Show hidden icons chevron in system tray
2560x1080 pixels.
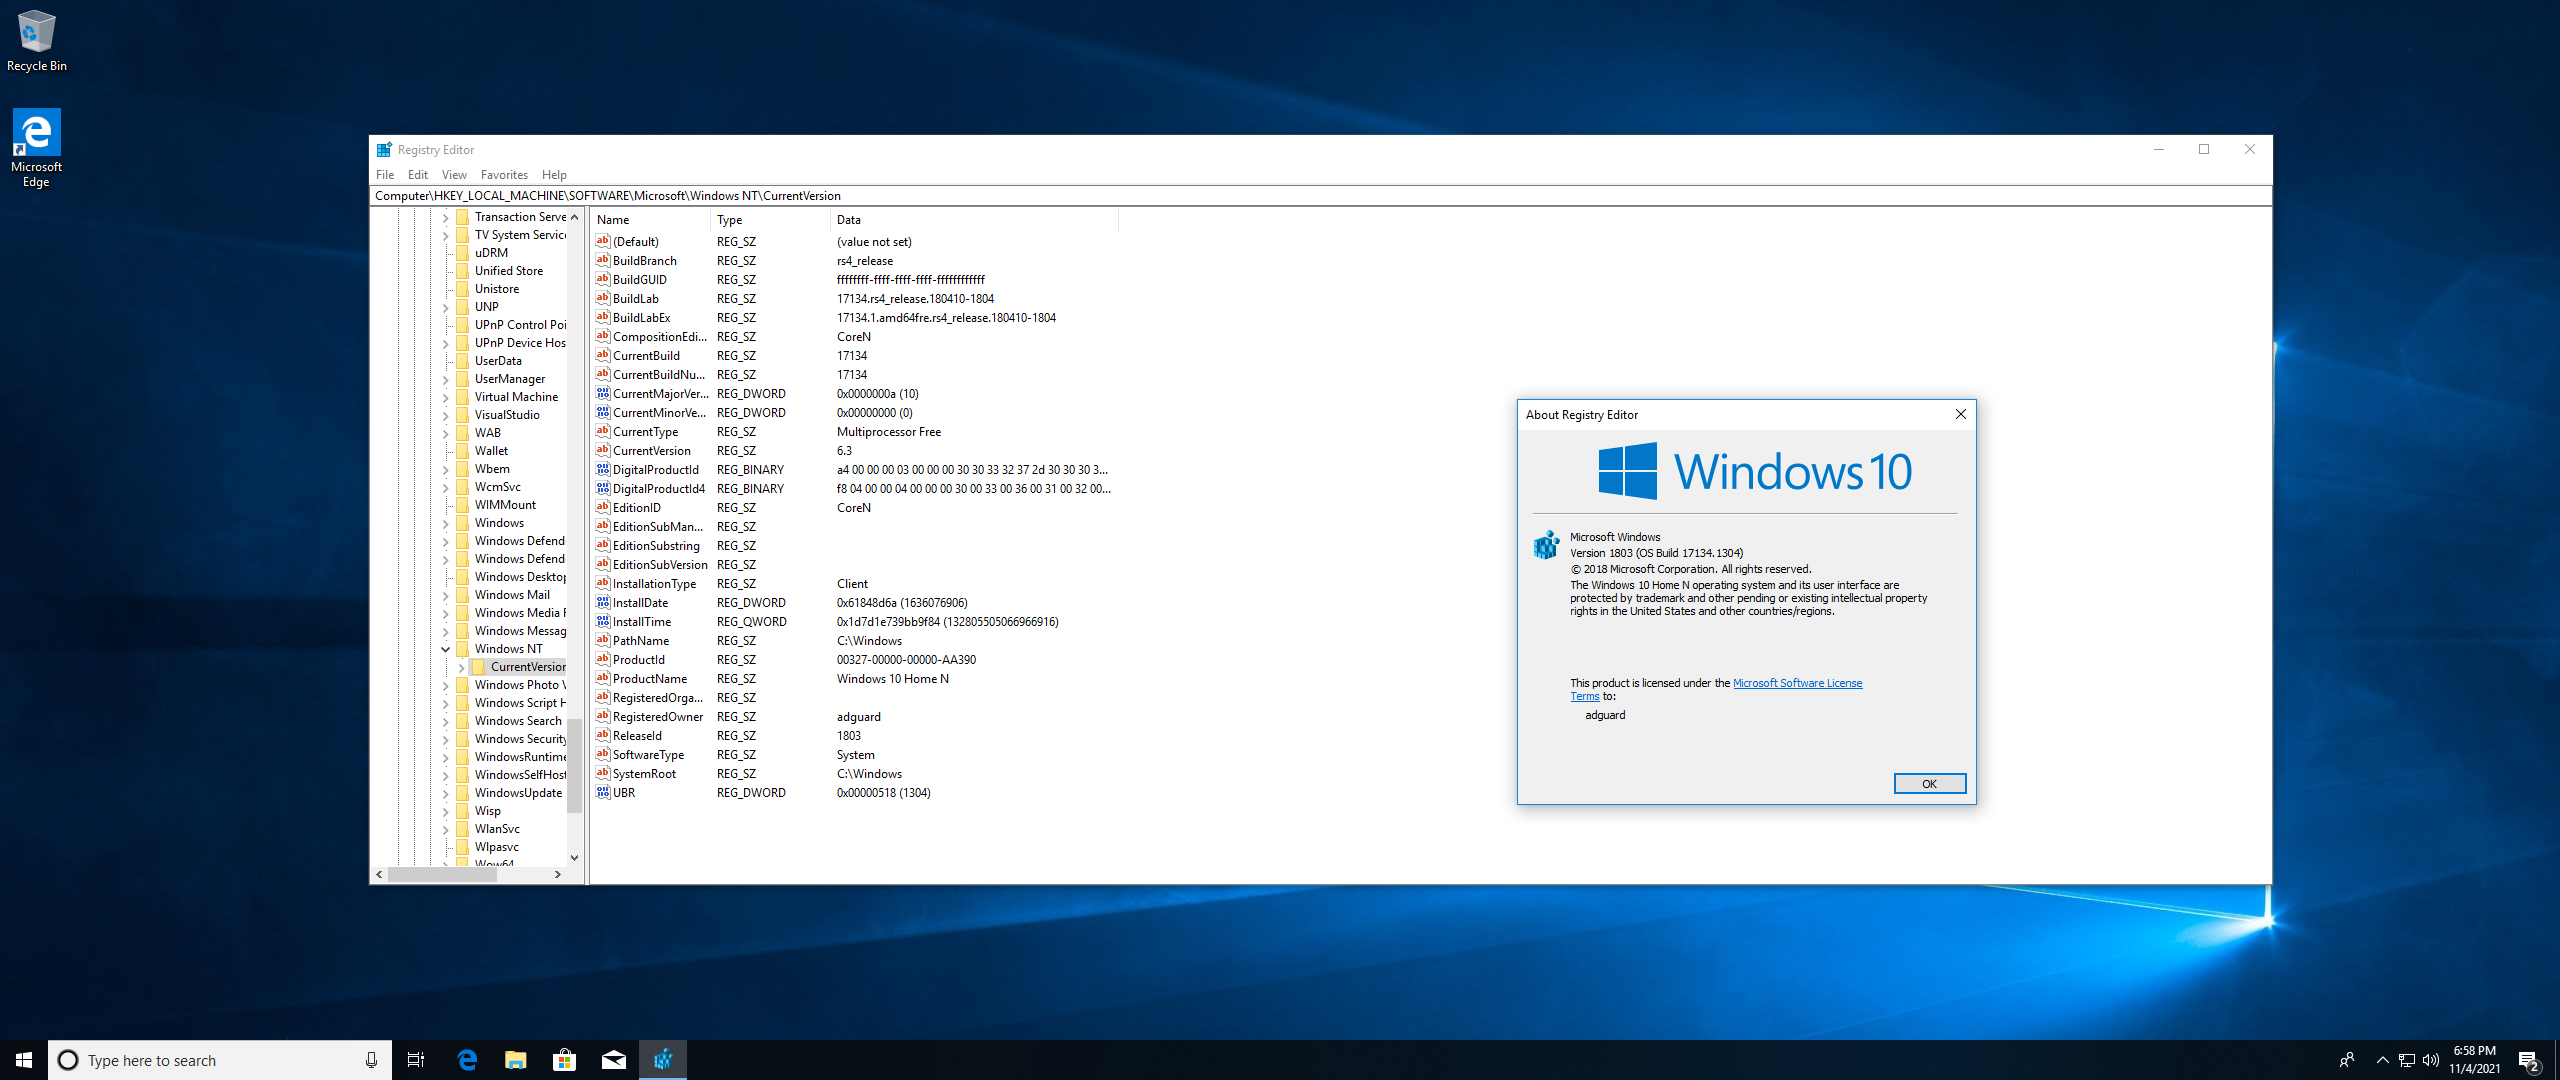click(x=2382, y=1060)
